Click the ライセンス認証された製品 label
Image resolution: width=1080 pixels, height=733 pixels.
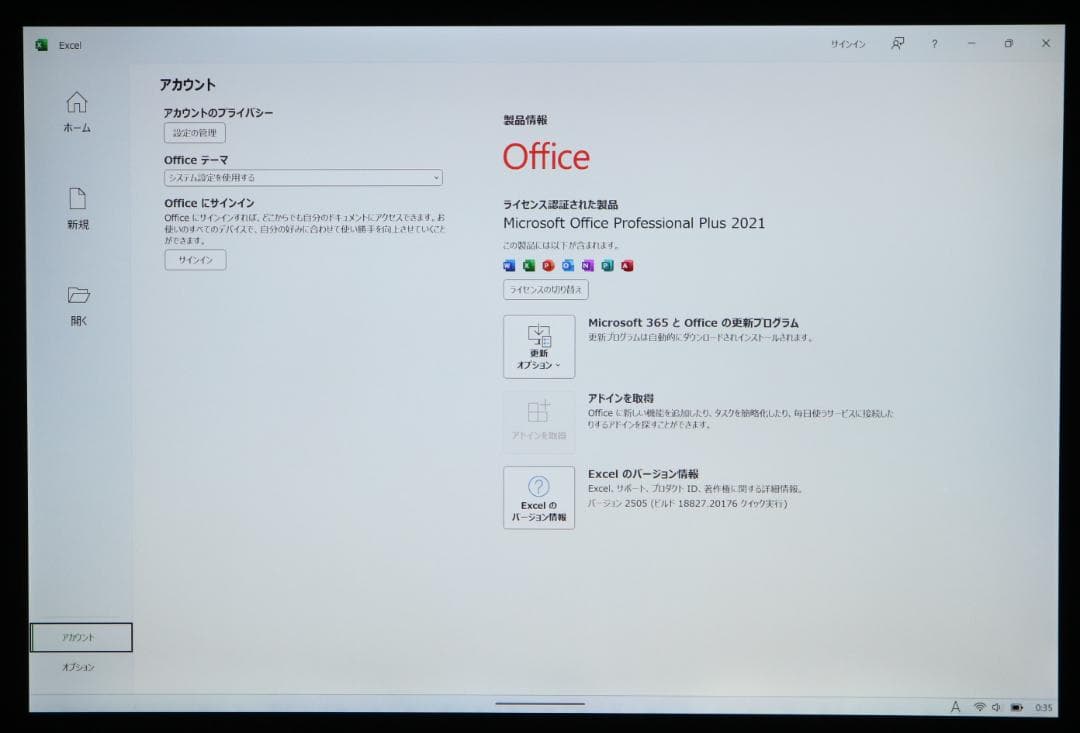(x=561, y=205)
